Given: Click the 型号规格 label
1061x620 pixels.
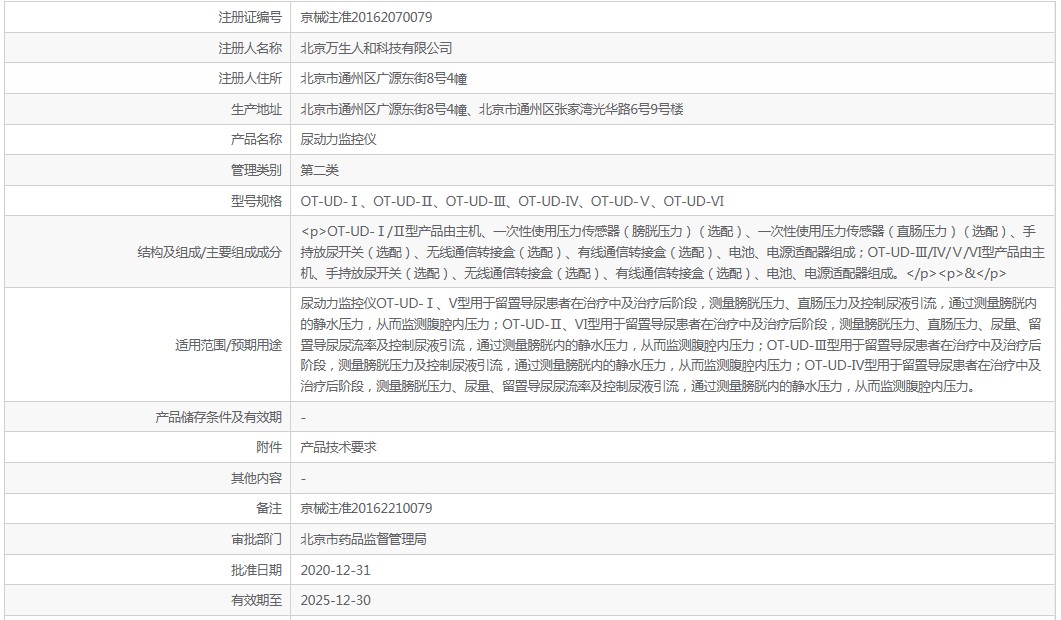Looking at the screenshot, I should coord(256,201).
